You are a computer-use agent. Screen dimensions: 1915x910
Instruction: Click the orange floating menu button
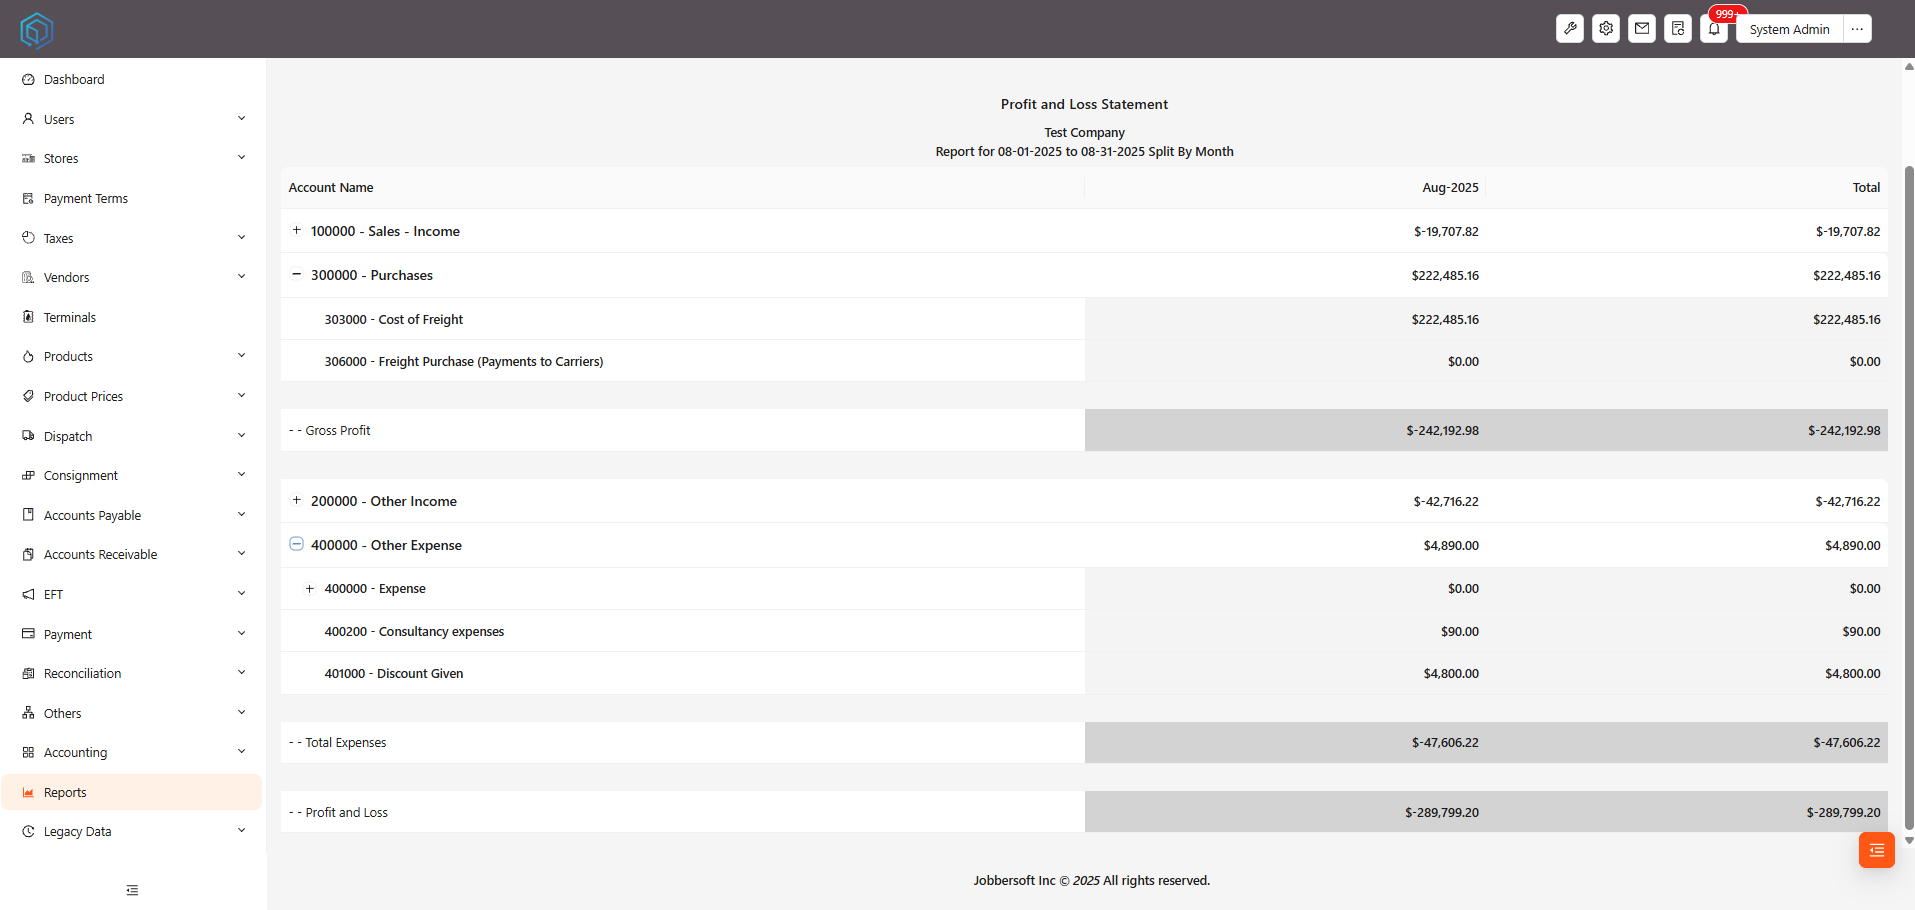point(1876,850)
